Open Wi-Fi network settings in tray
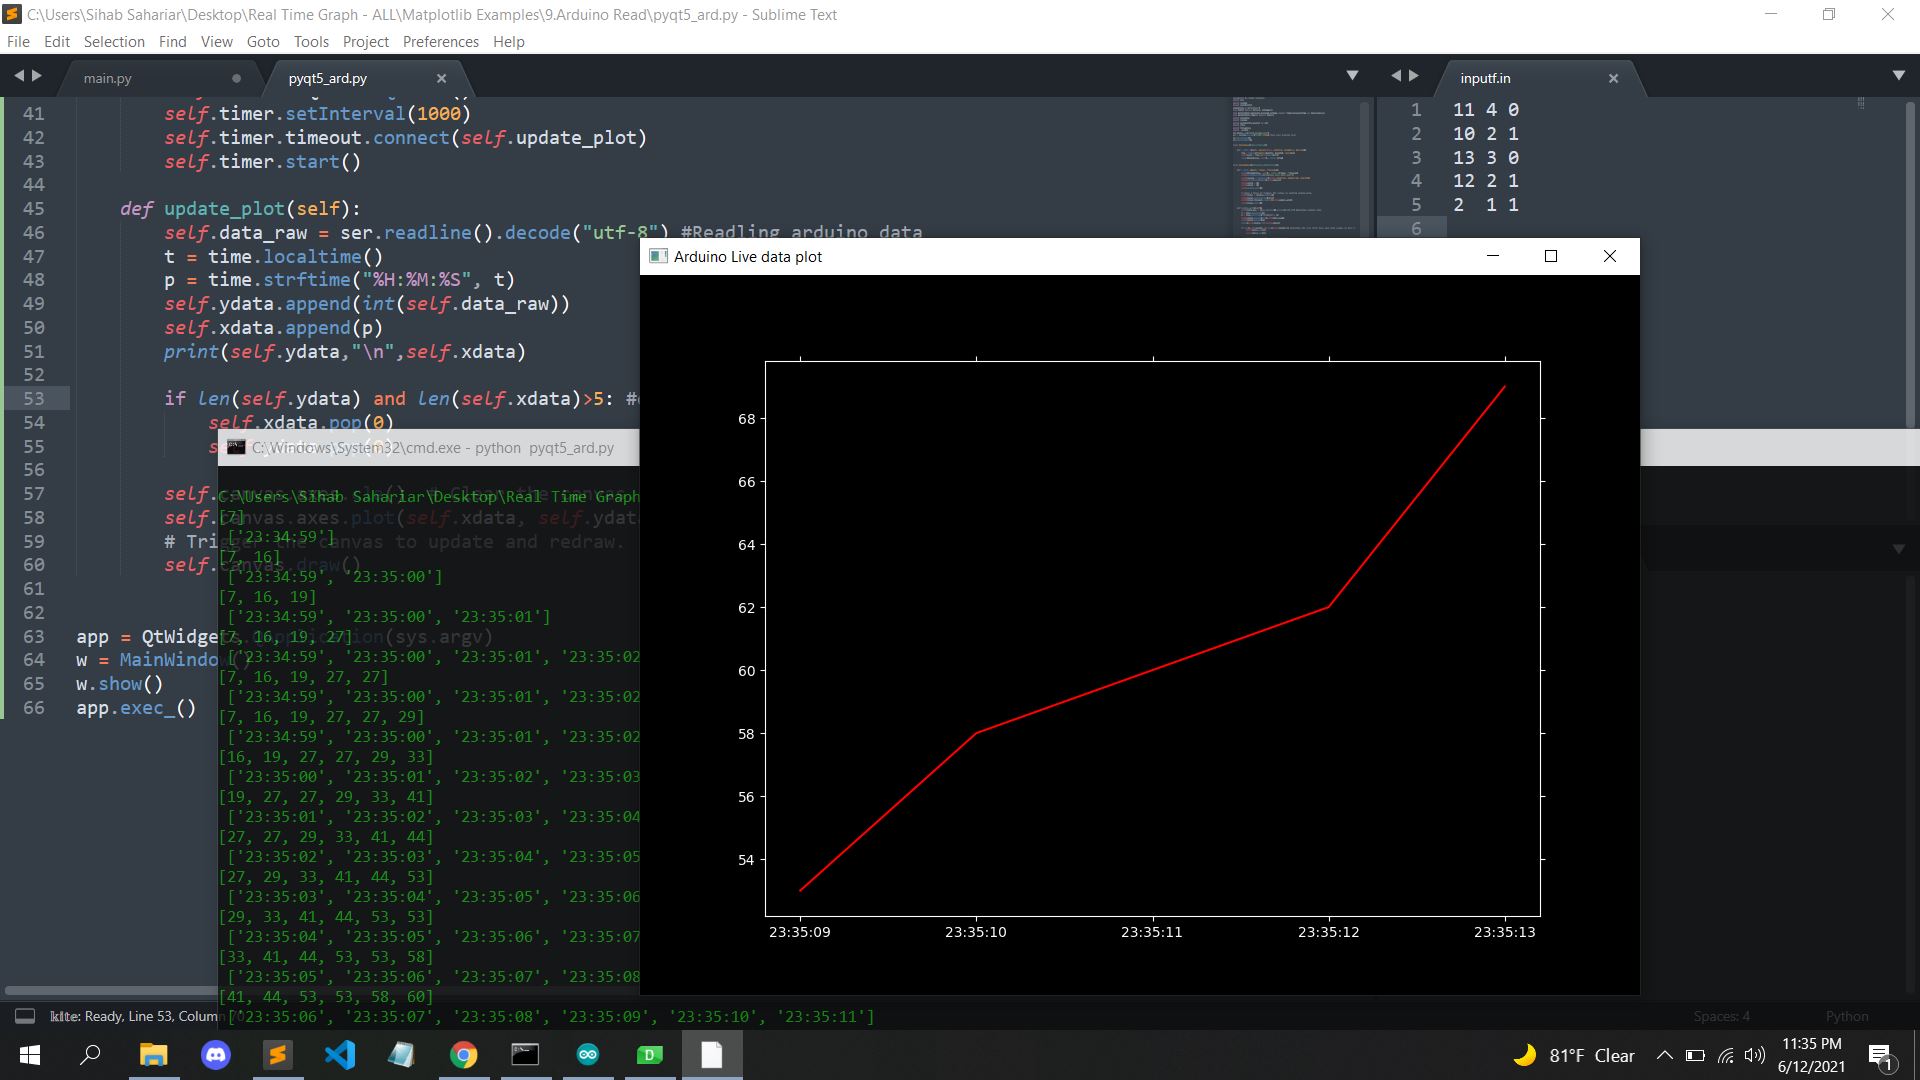The width and height of the screenshot is (1920, 1080). 1726,1055
